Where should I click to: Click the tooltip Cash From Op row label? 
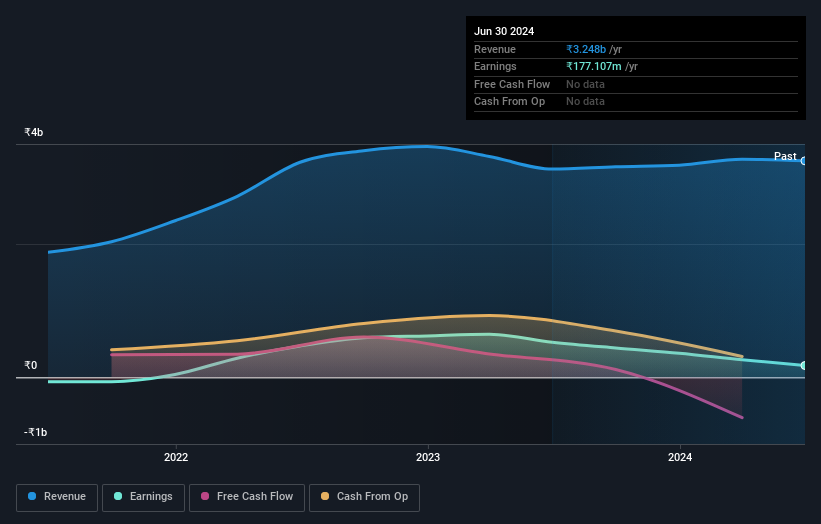click(509, 102)
